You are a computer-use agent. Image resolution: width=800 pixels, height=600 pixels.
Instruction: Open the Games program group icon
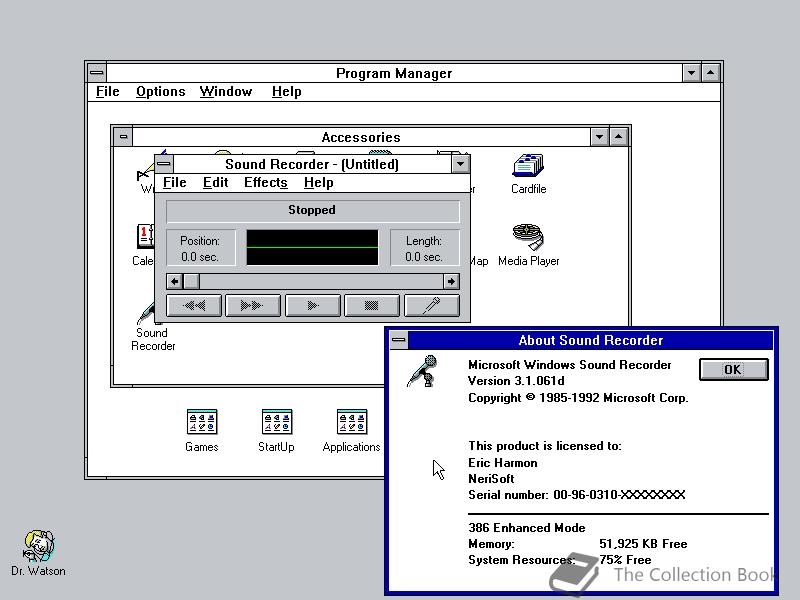point(202,431)
